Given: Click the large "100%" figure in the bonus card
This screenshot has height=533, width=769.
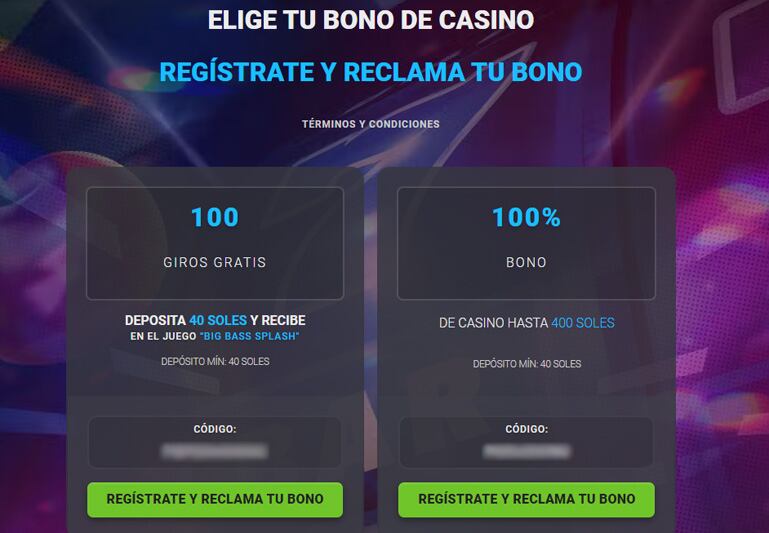Looking at the screenshot, I should coord(526,217).
